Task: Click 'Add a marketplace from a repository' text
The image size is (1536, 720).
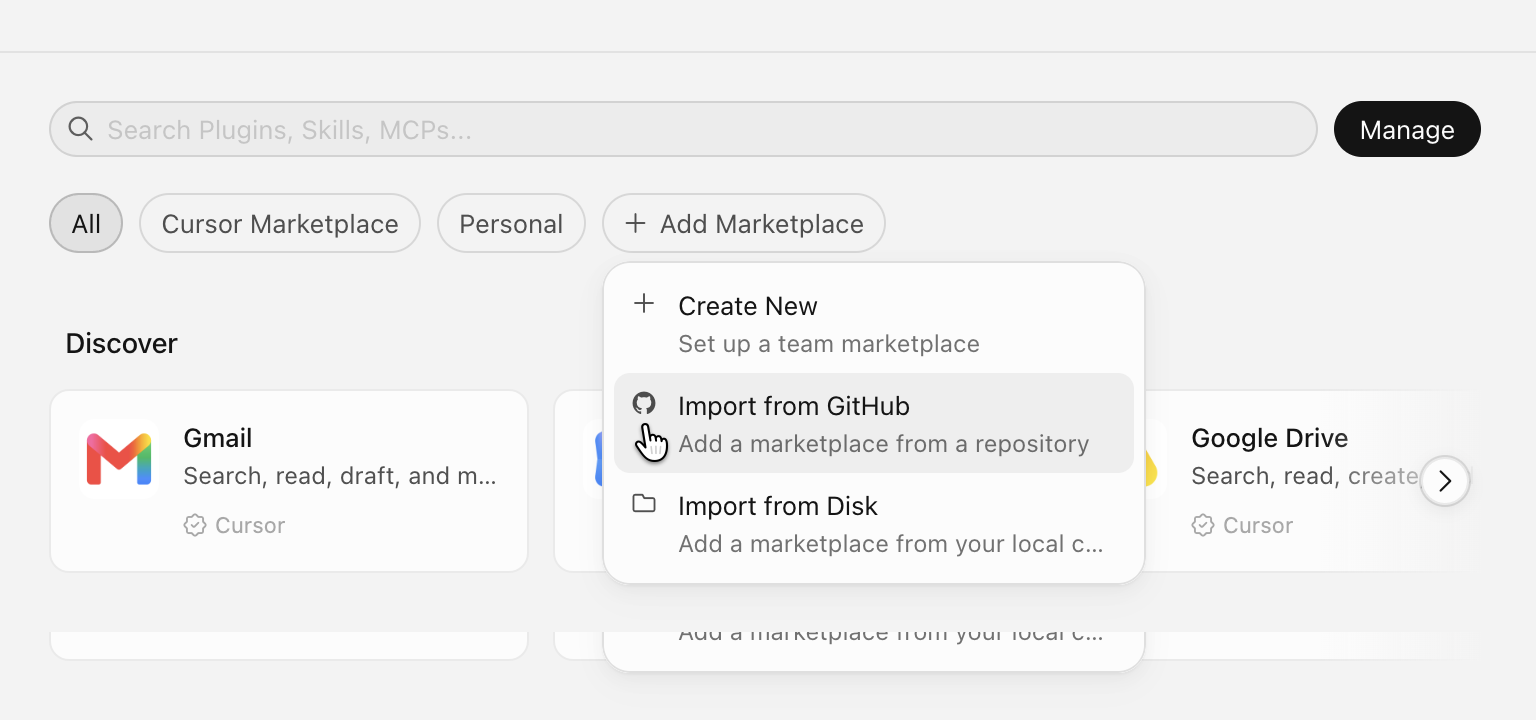Action: coord(884,444)
